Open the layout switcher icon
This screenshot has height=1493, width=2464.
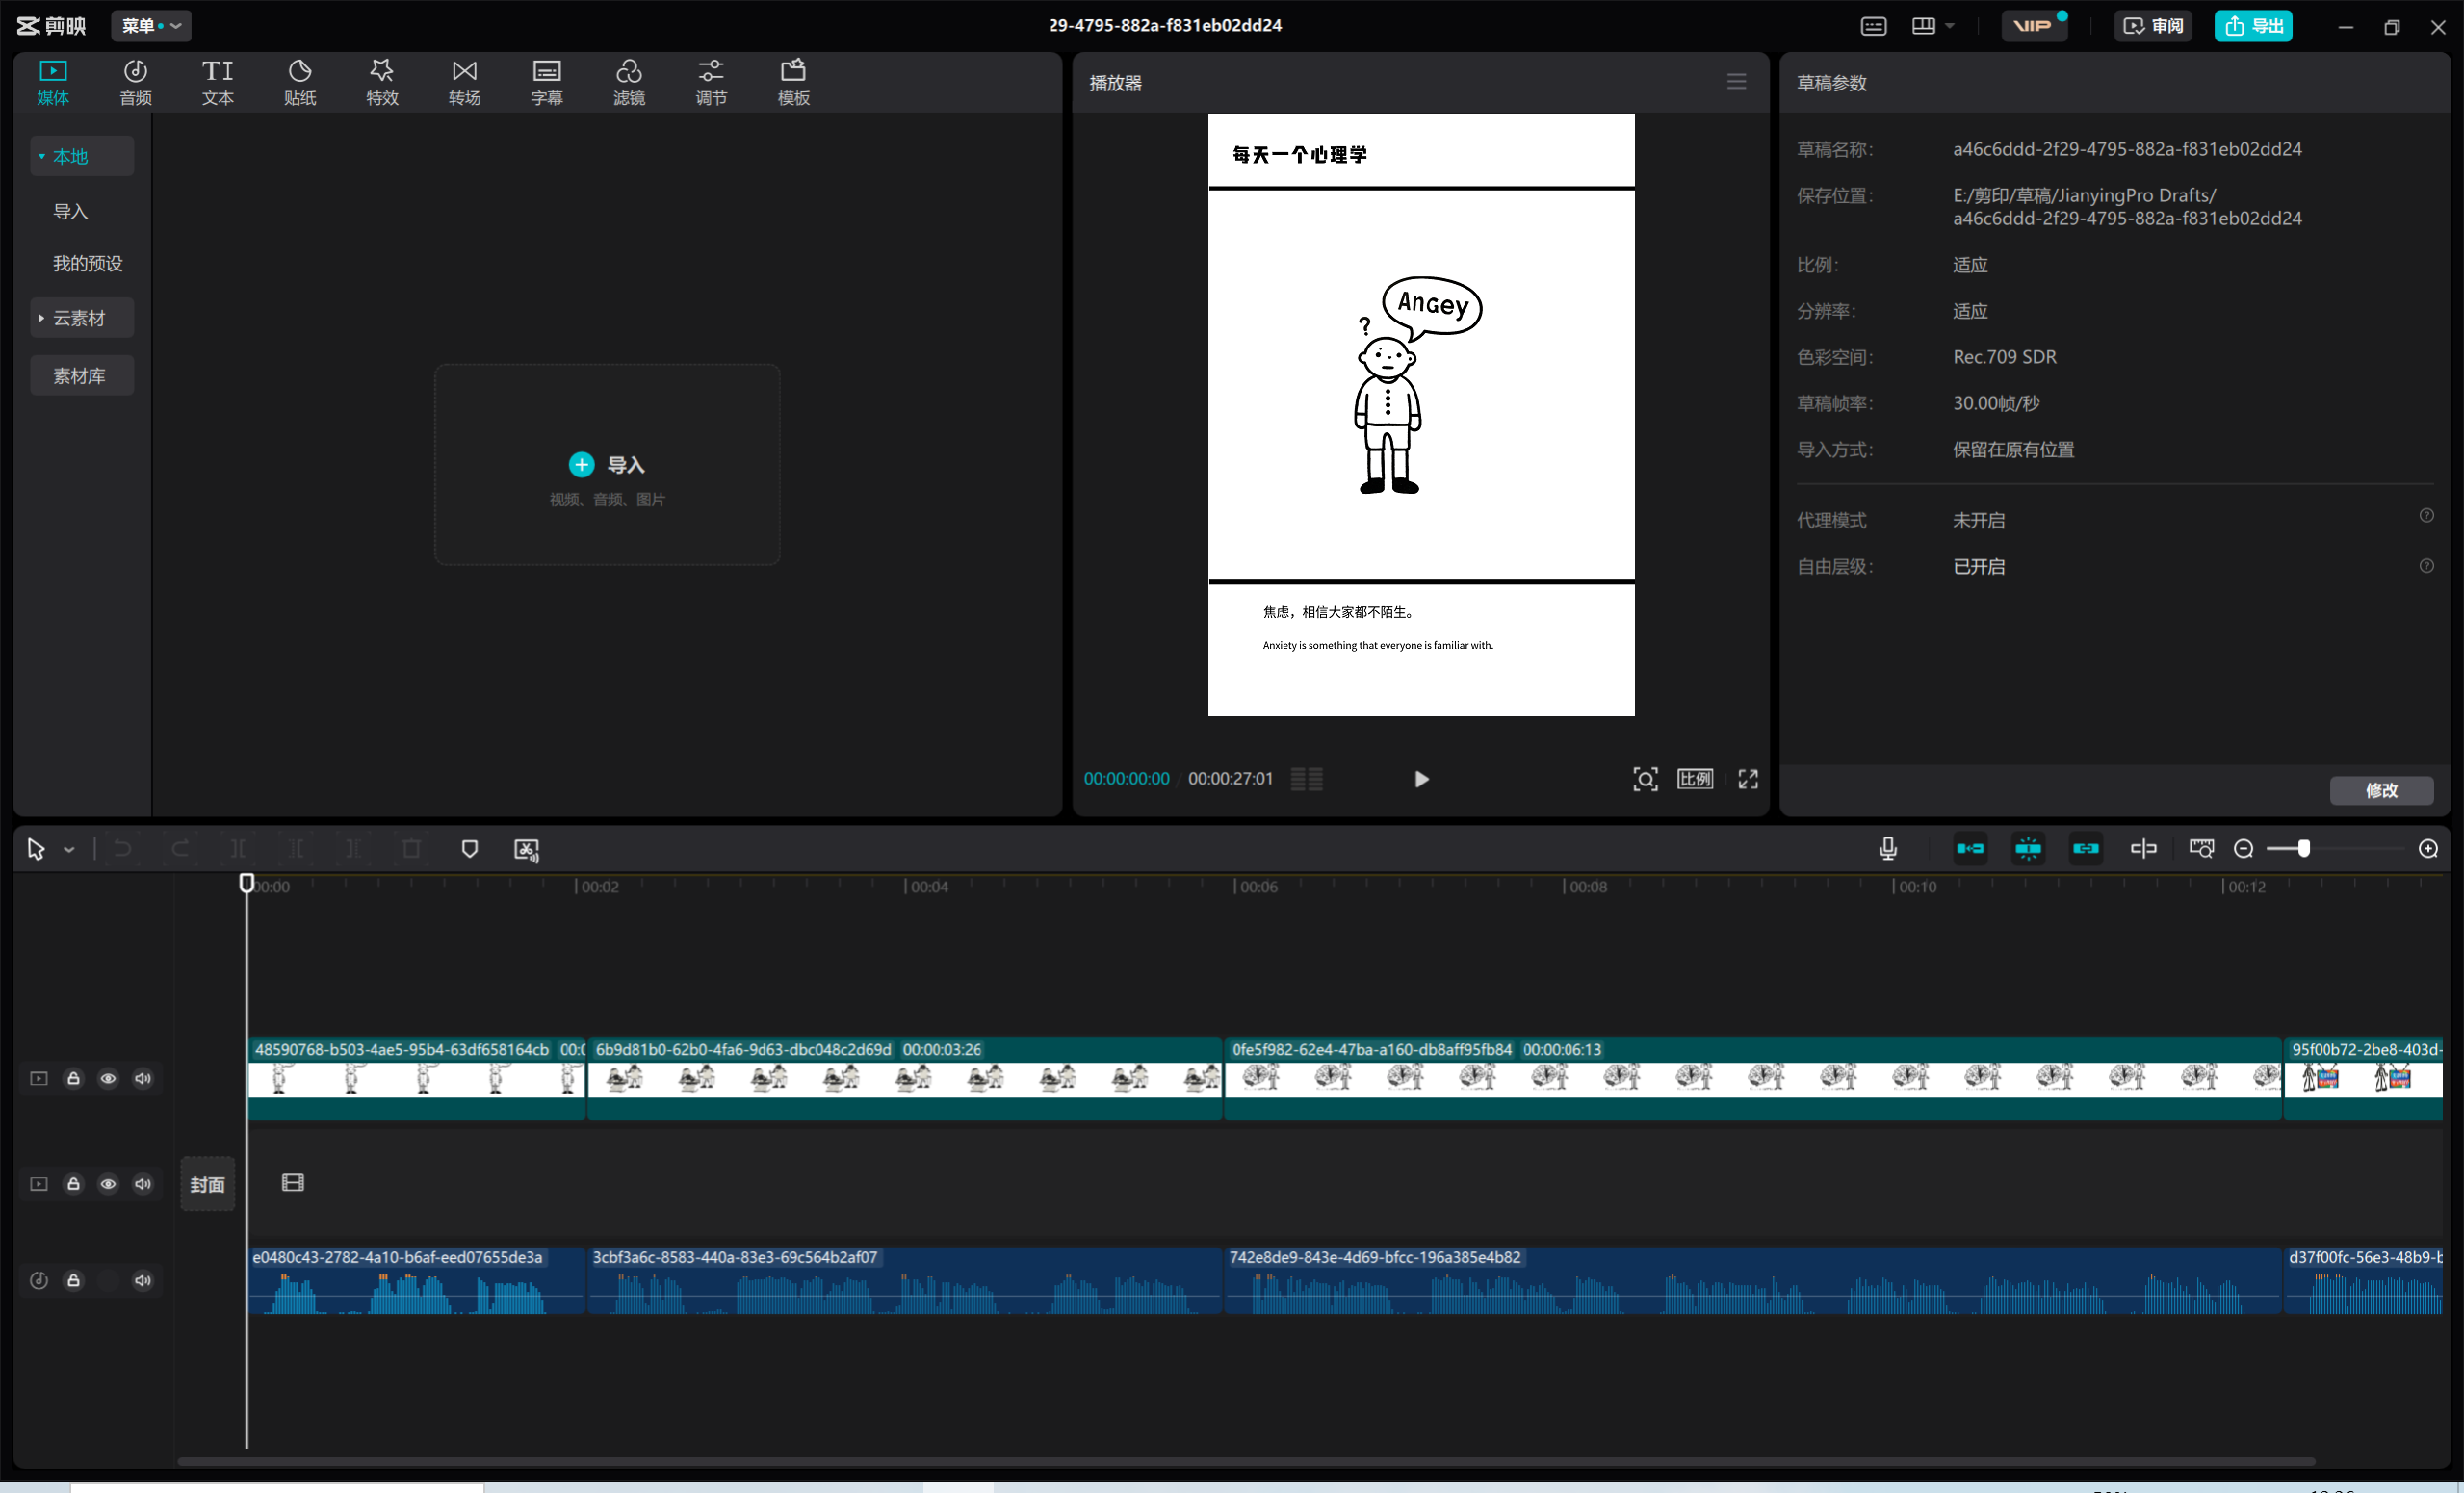pyautogui.click(x=1923, y=26)
